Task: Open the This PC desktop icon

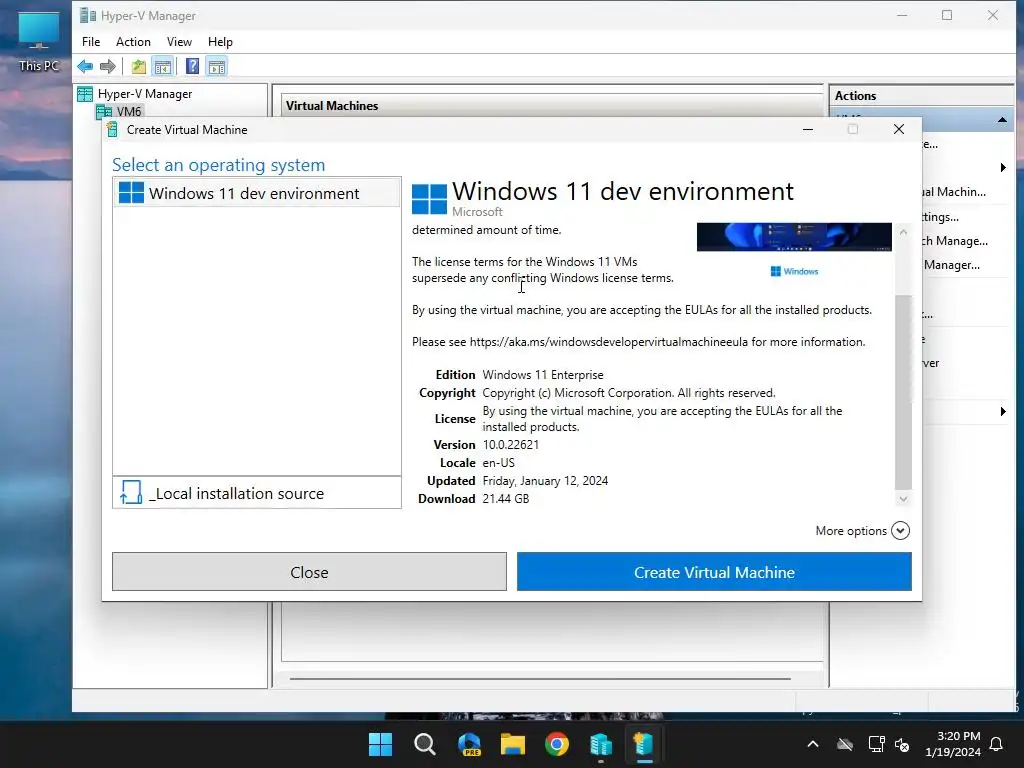Action: [39, 40]
